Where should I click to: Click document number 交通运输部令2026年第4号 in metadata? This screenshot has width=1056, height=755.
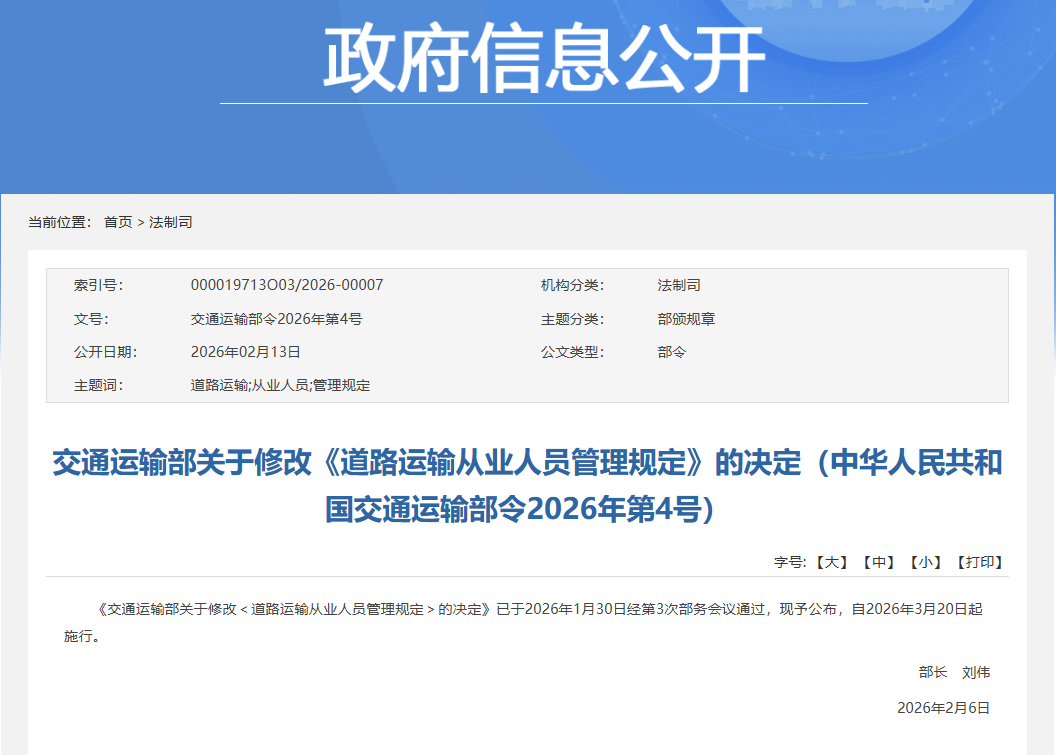tap(276, 319)
